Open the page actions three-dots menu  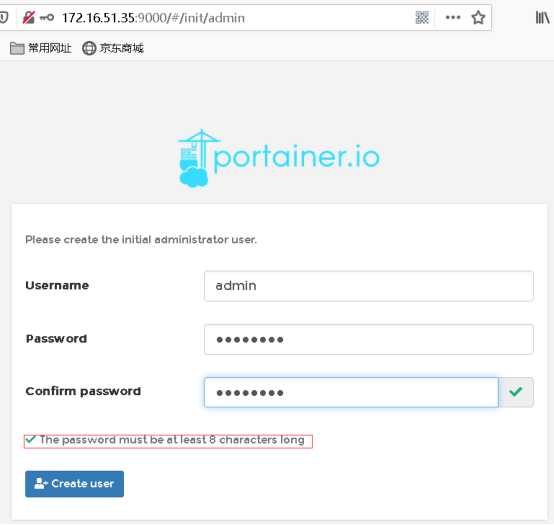click(453, 17)
